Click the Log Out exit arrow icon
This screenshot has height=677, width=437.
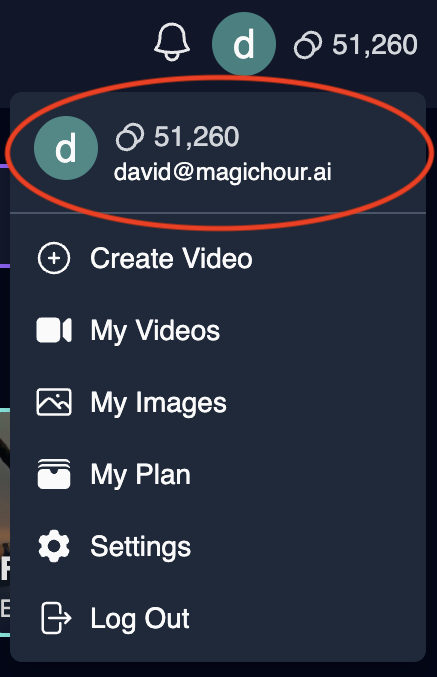pyautogui.click(x=56, y=618)
